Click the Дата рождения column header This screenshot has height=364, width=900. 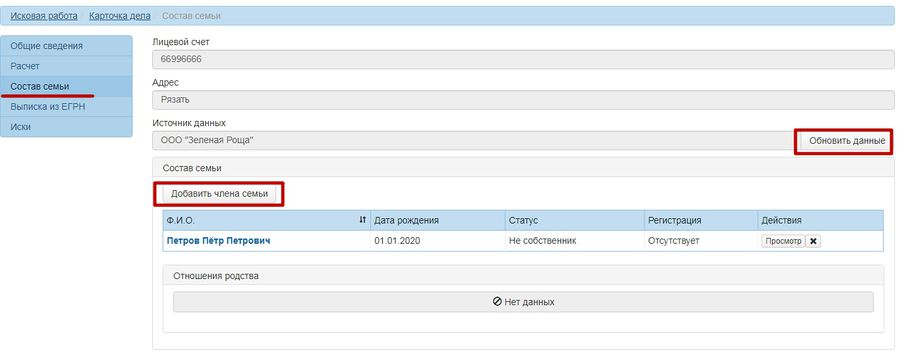click(437, 220)
